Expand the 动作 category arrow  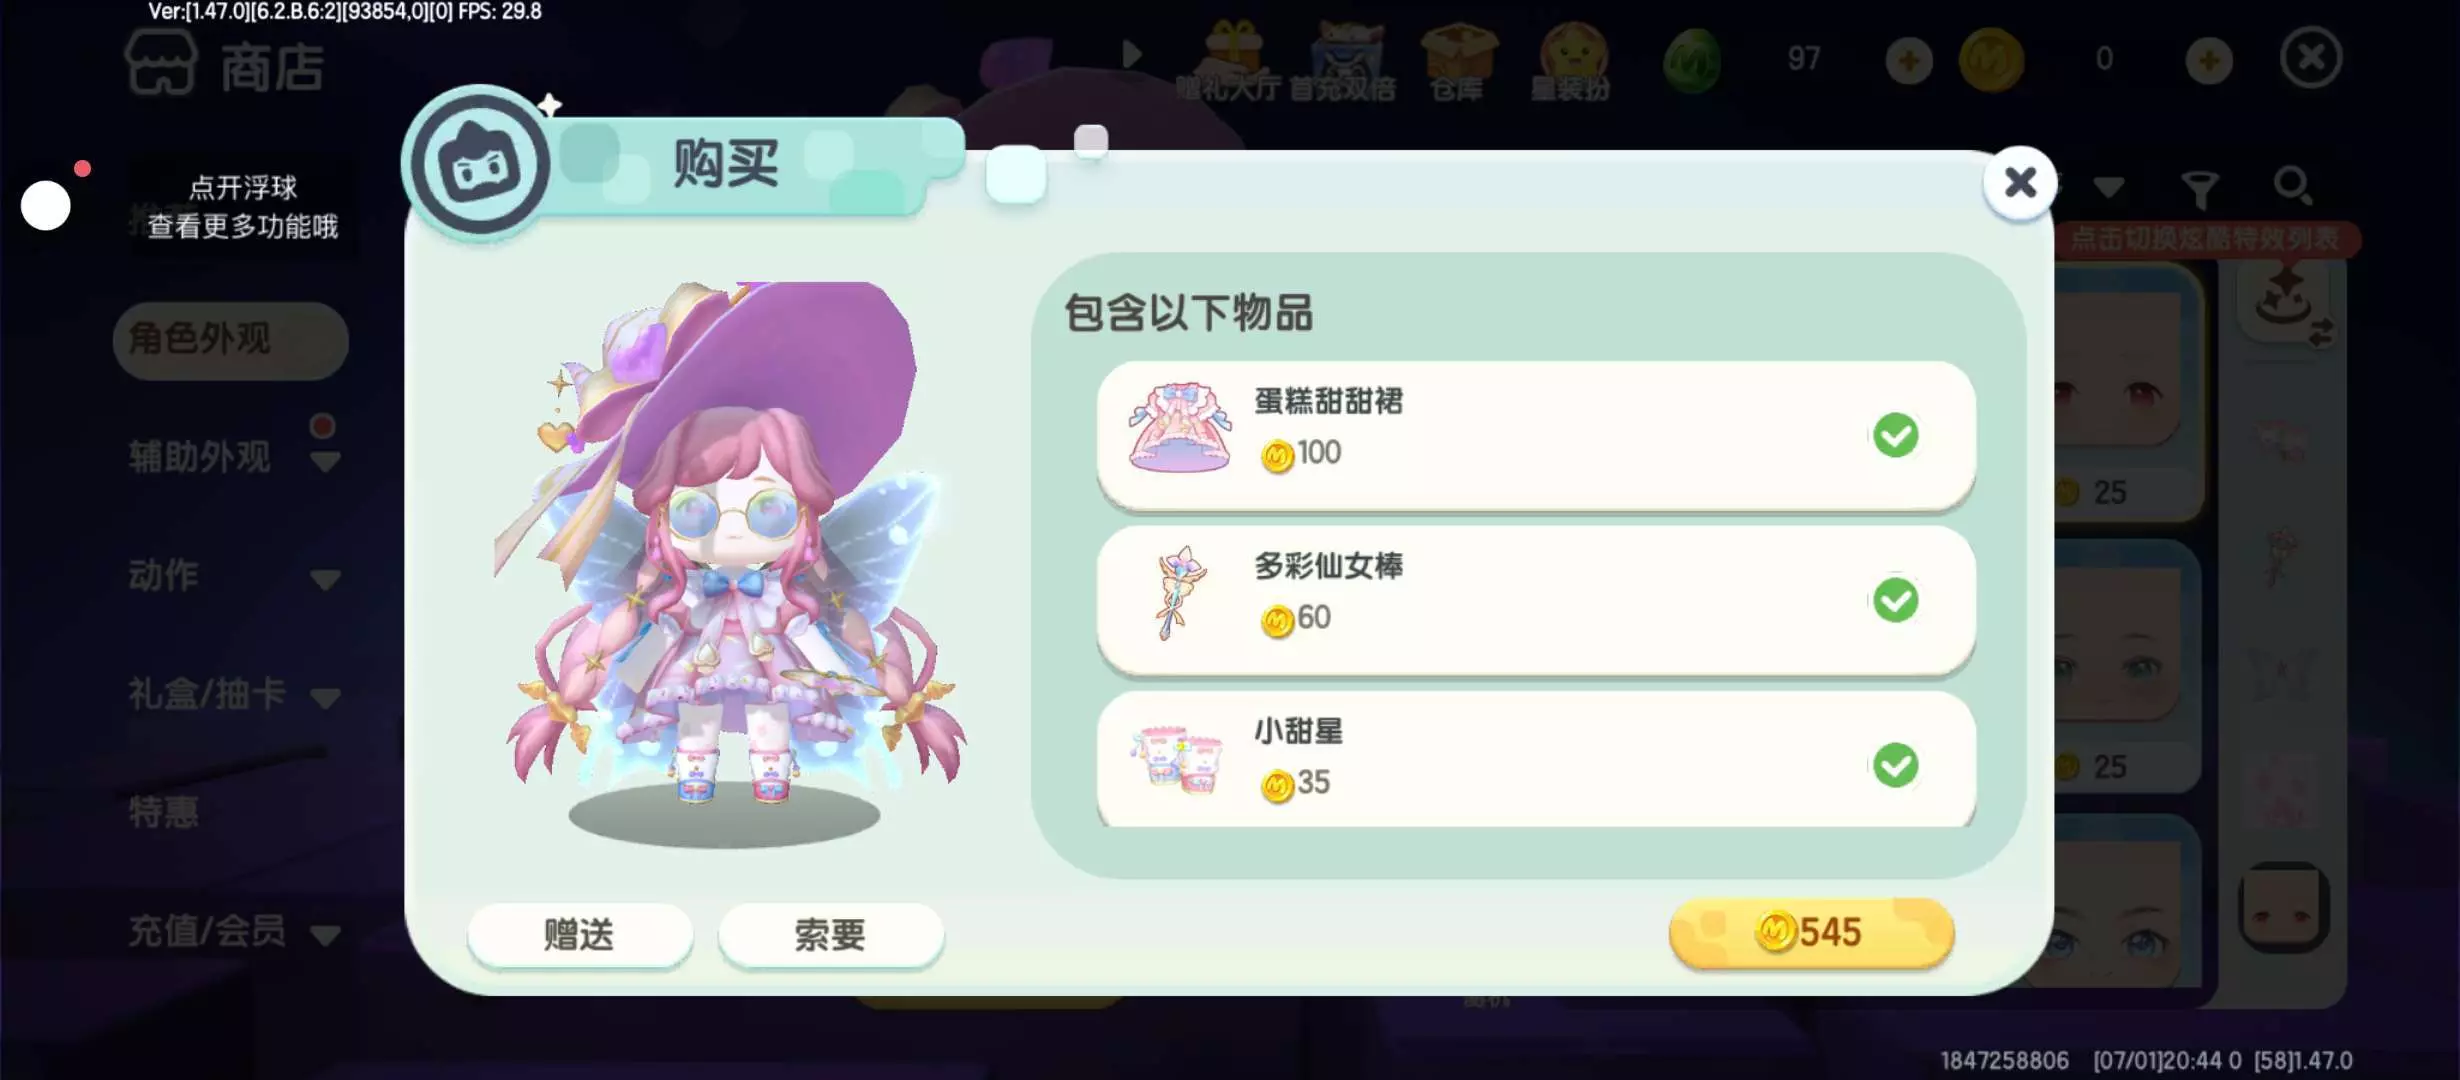tap(325, 579)
